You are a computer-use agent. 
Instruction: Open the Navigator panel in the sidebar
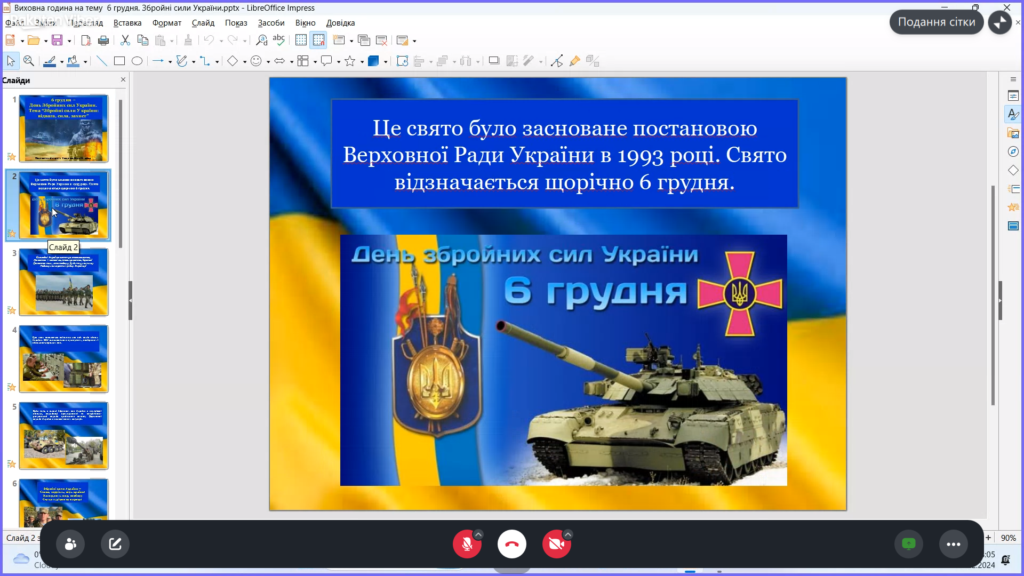click(x=1012, y=151)
